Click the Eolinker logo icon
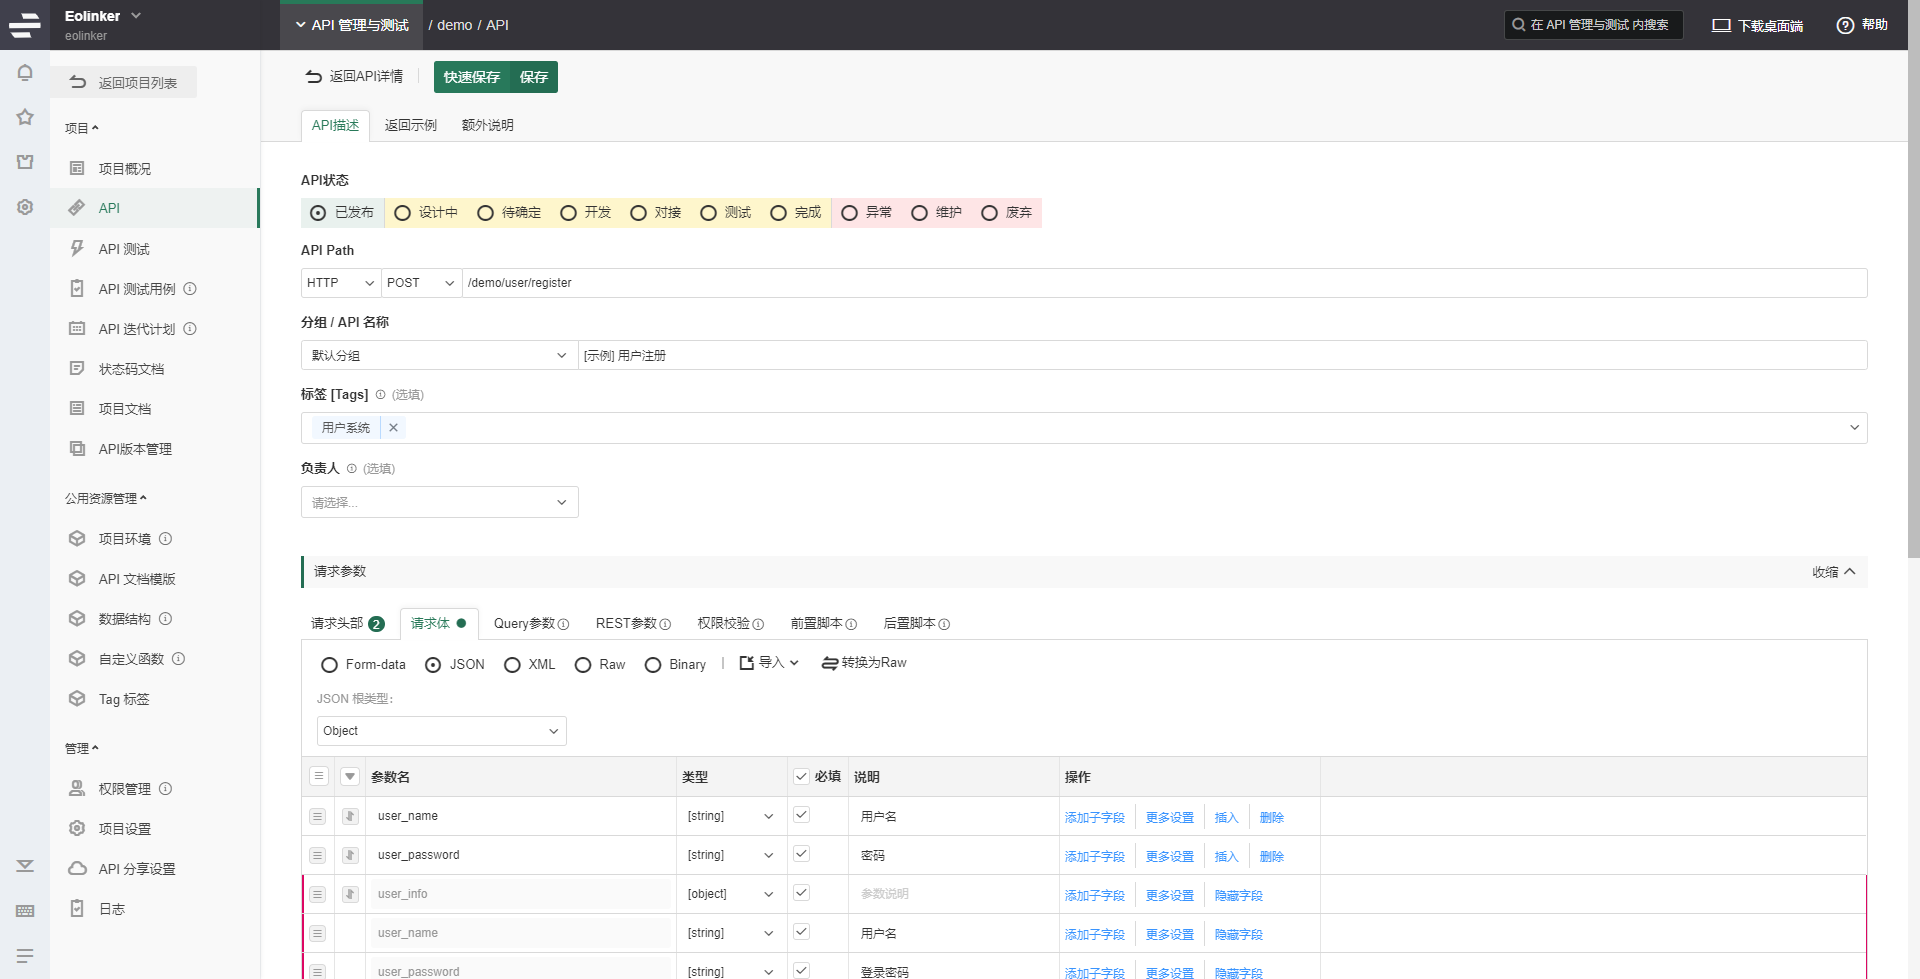This screenshot has width=1920, height=979. point(25,25)
